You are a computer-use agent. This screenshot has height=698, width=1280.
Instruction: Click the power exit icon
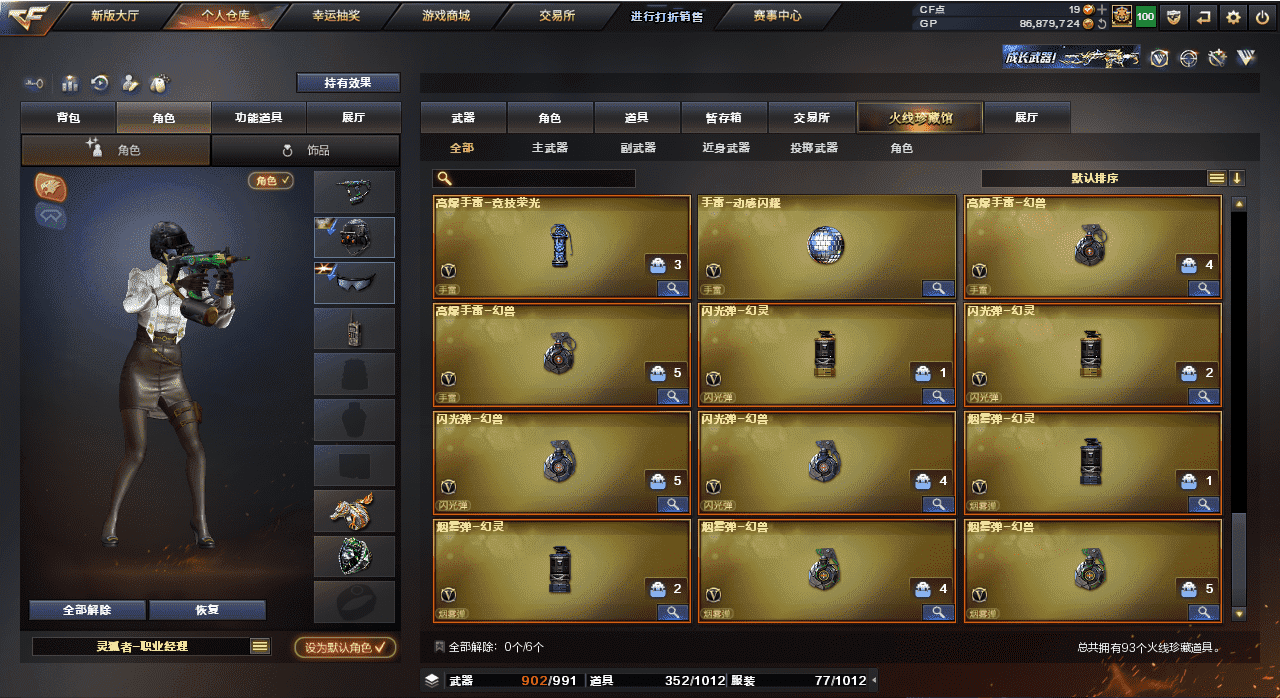click(x=1262, y=17)
